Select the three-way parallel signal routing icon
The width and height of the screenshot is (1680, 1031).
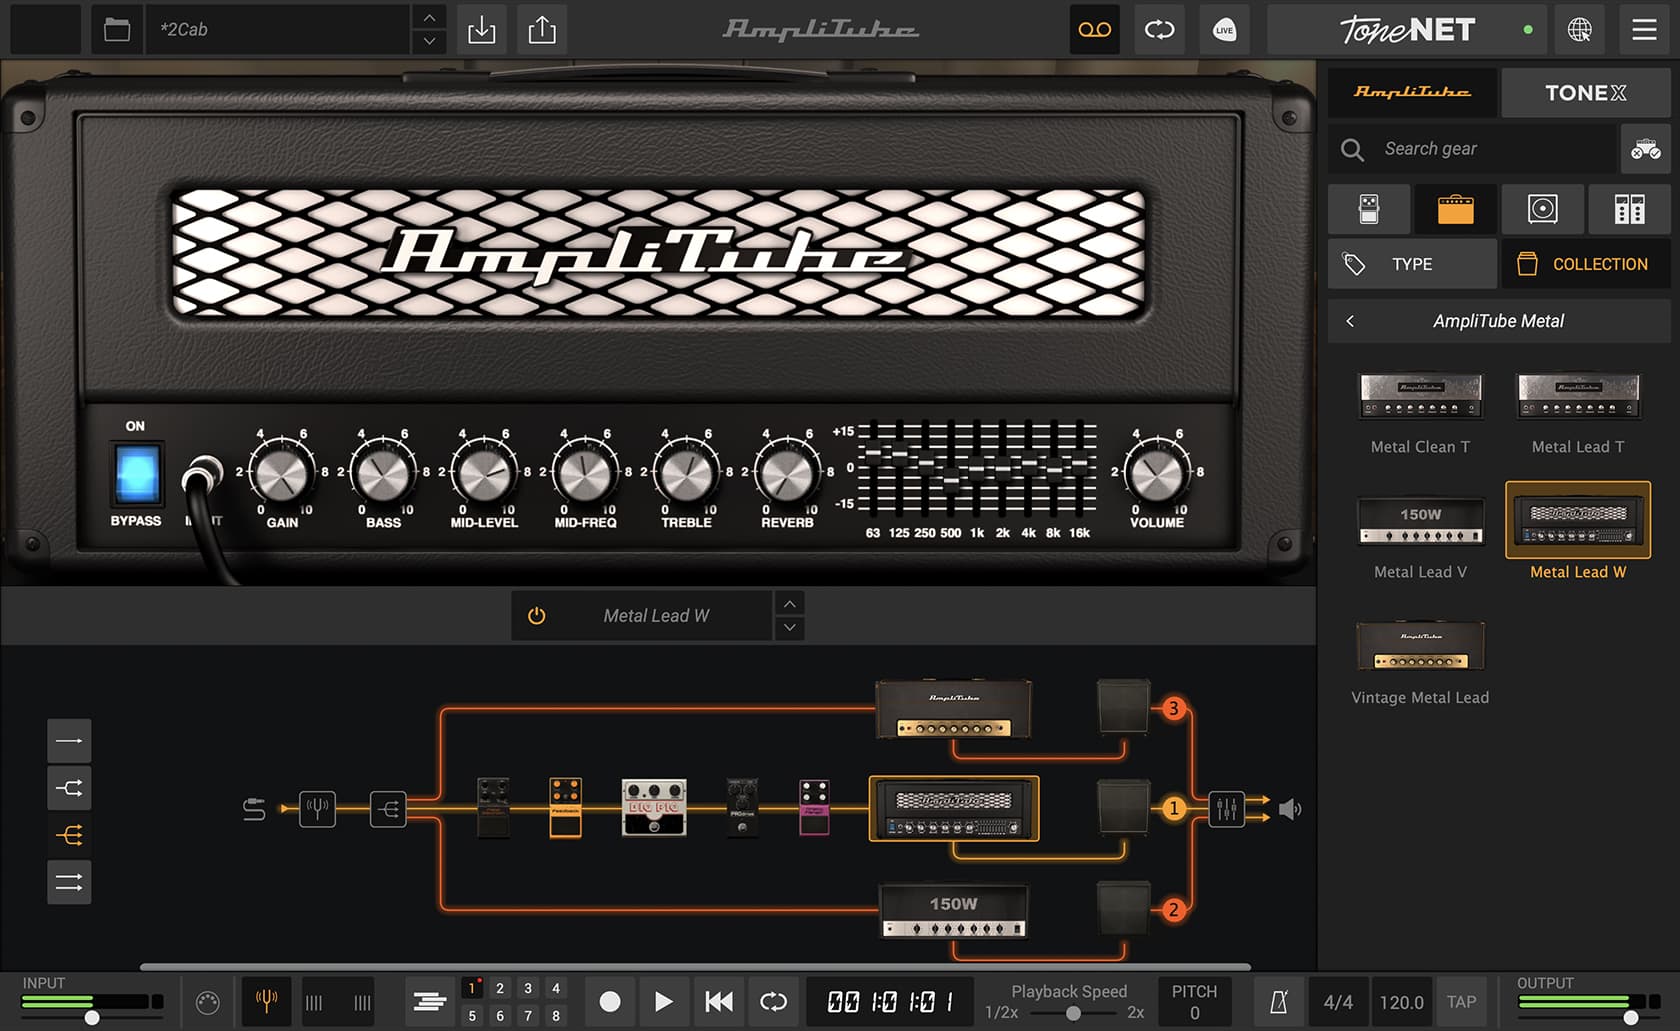coord(69,835)
